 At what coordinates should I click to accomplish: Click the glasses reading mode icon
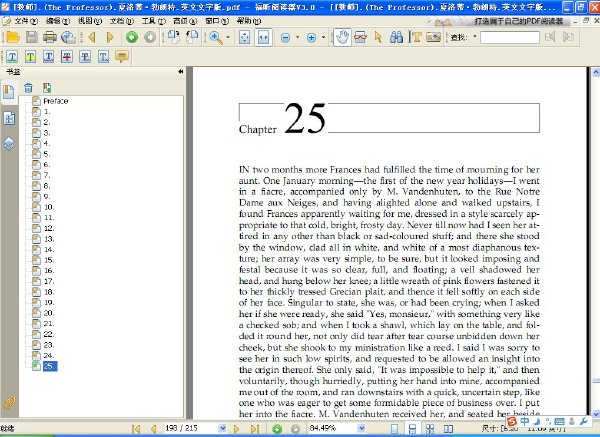(x=360, y=37)
